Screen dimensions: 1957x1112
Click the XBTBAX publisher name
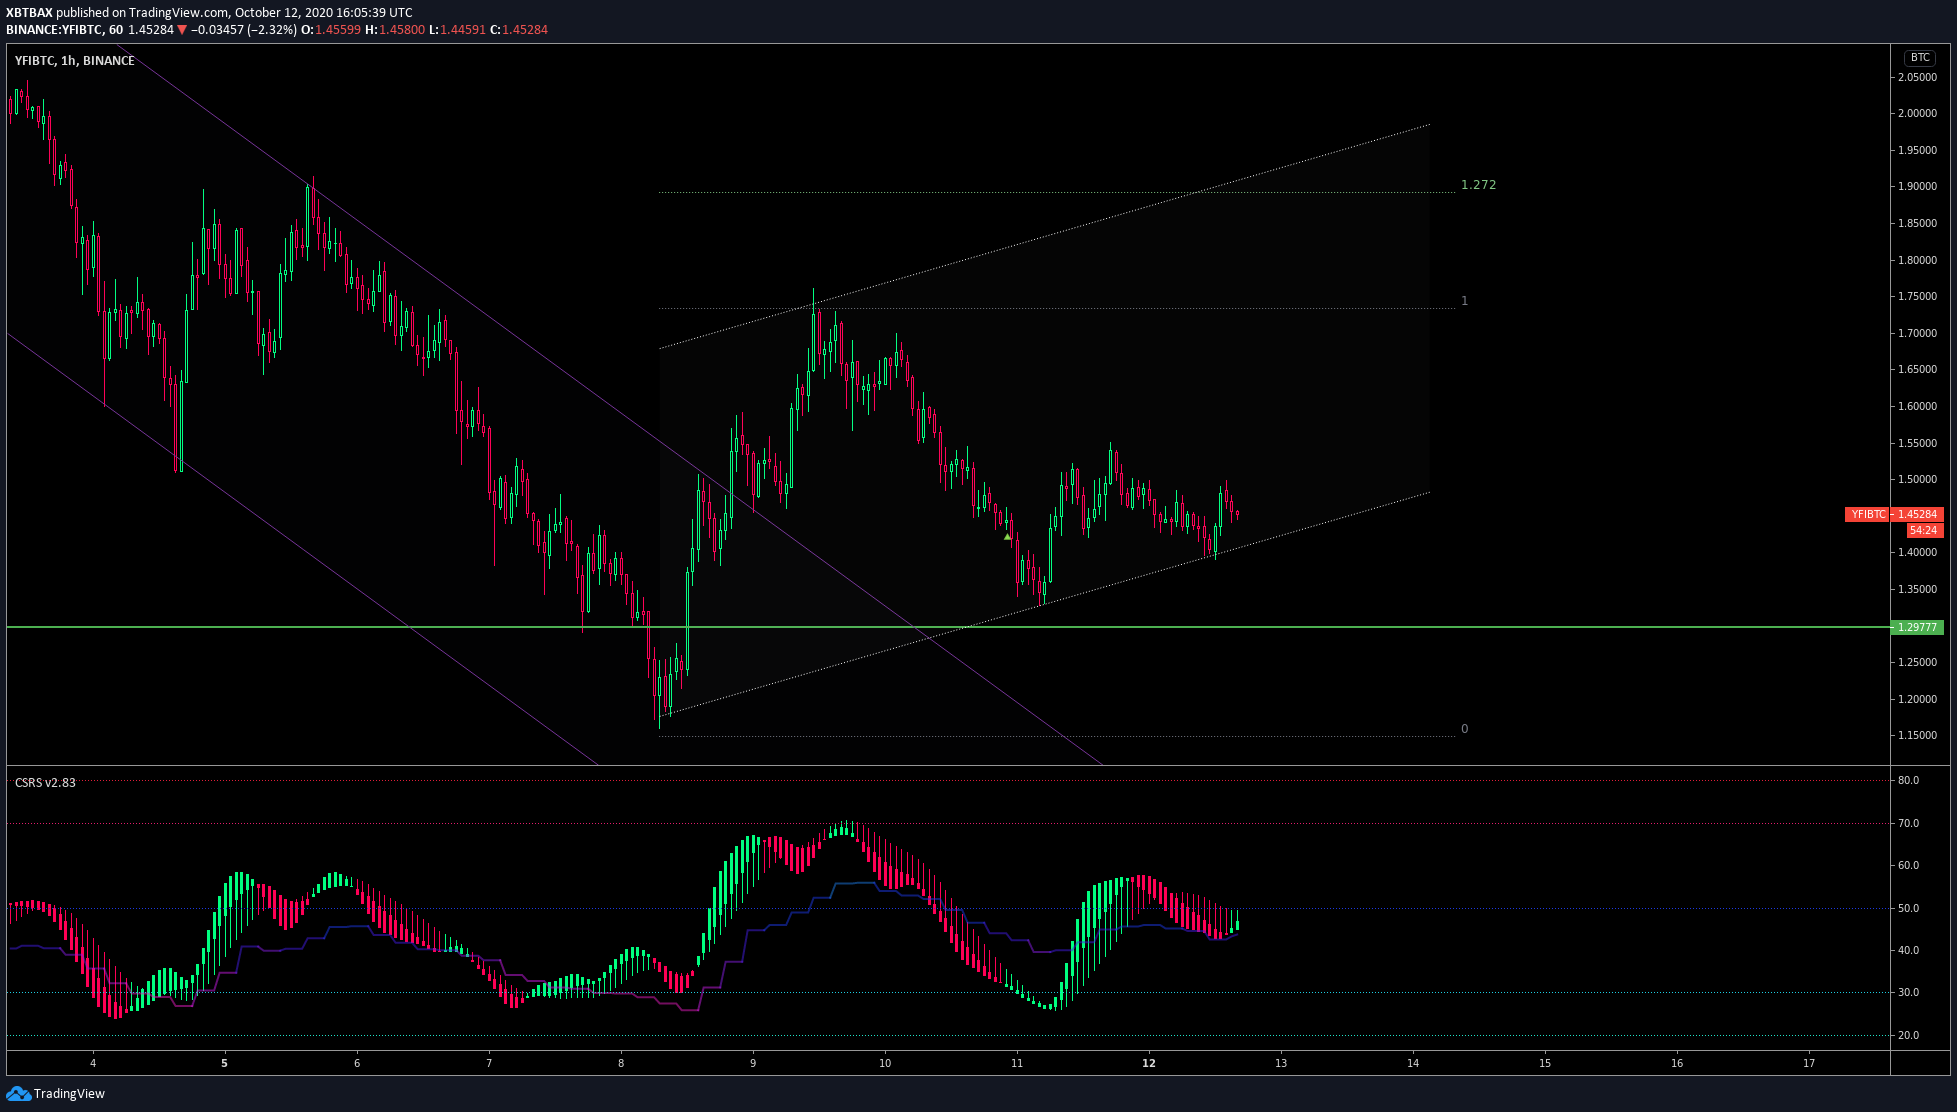point(29,13)
